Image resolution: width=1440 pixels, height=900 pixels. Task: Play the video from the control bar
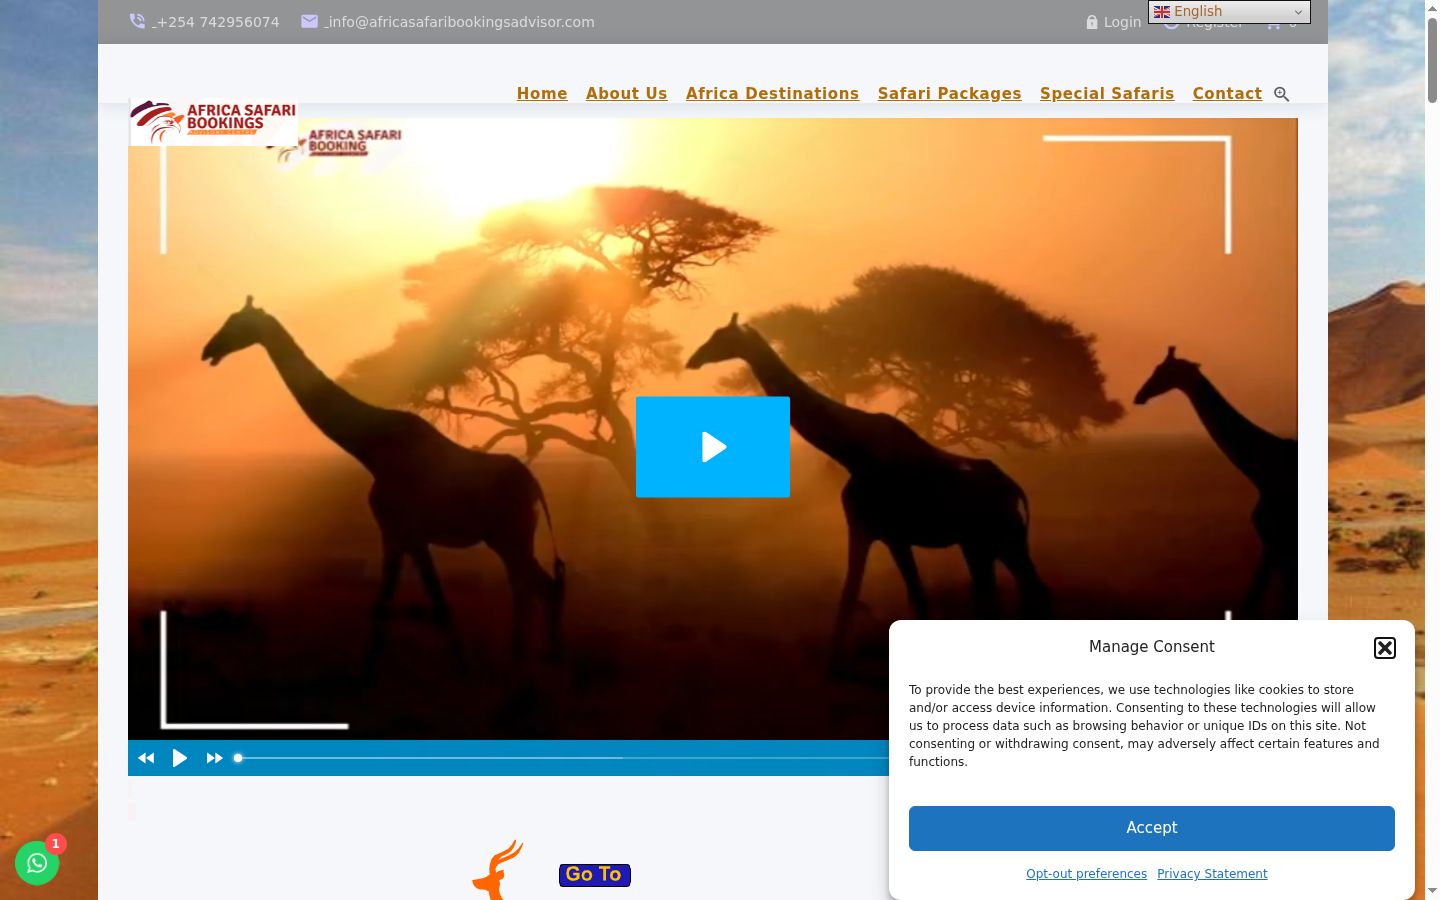[180, 758]
